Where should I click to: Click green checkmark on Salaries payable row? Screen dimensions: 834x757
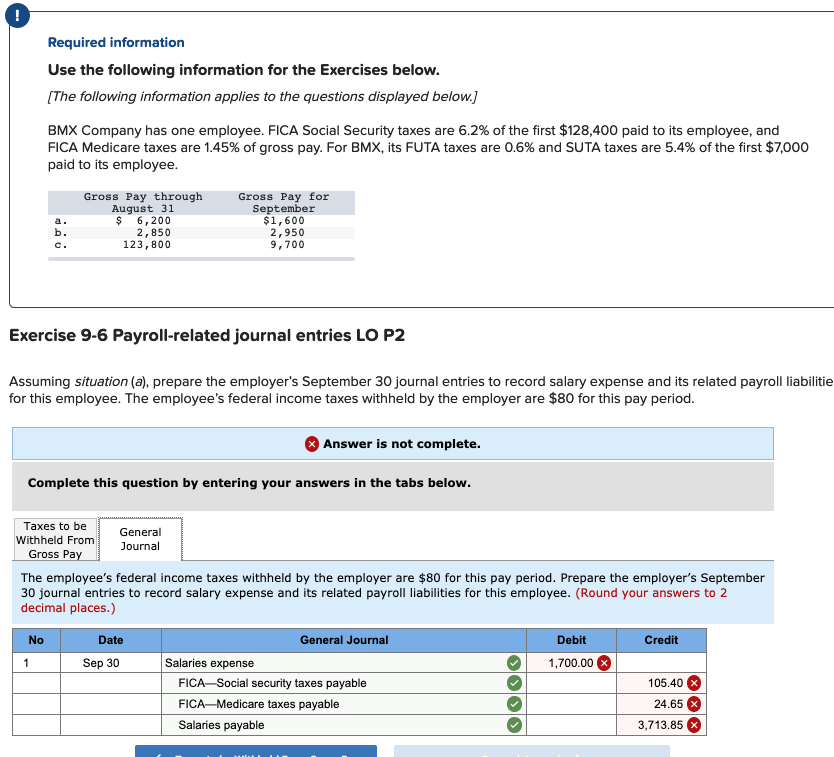pyautogui.click(x=514, y=725)
